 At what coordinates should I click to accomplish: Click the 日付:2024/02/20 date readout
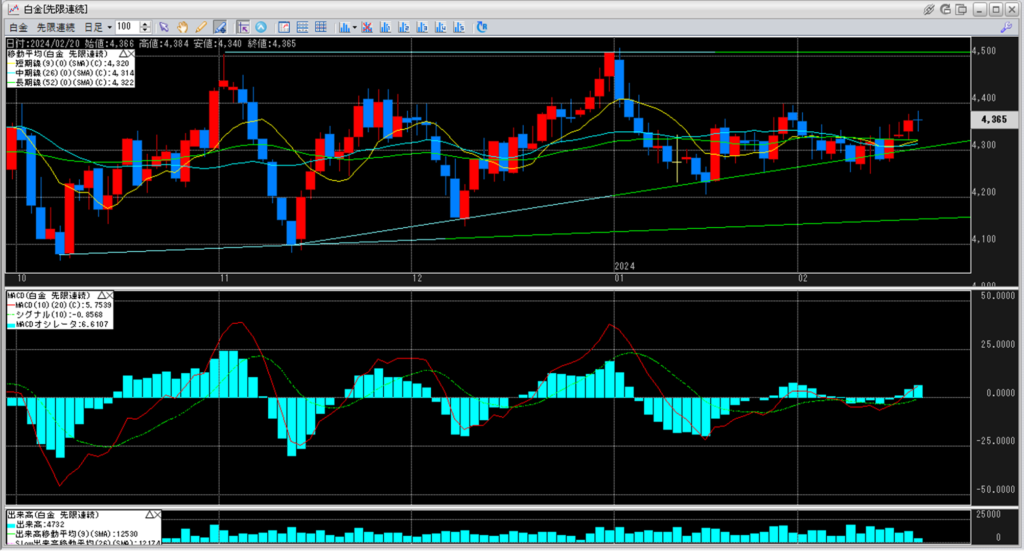click(43, 44)
